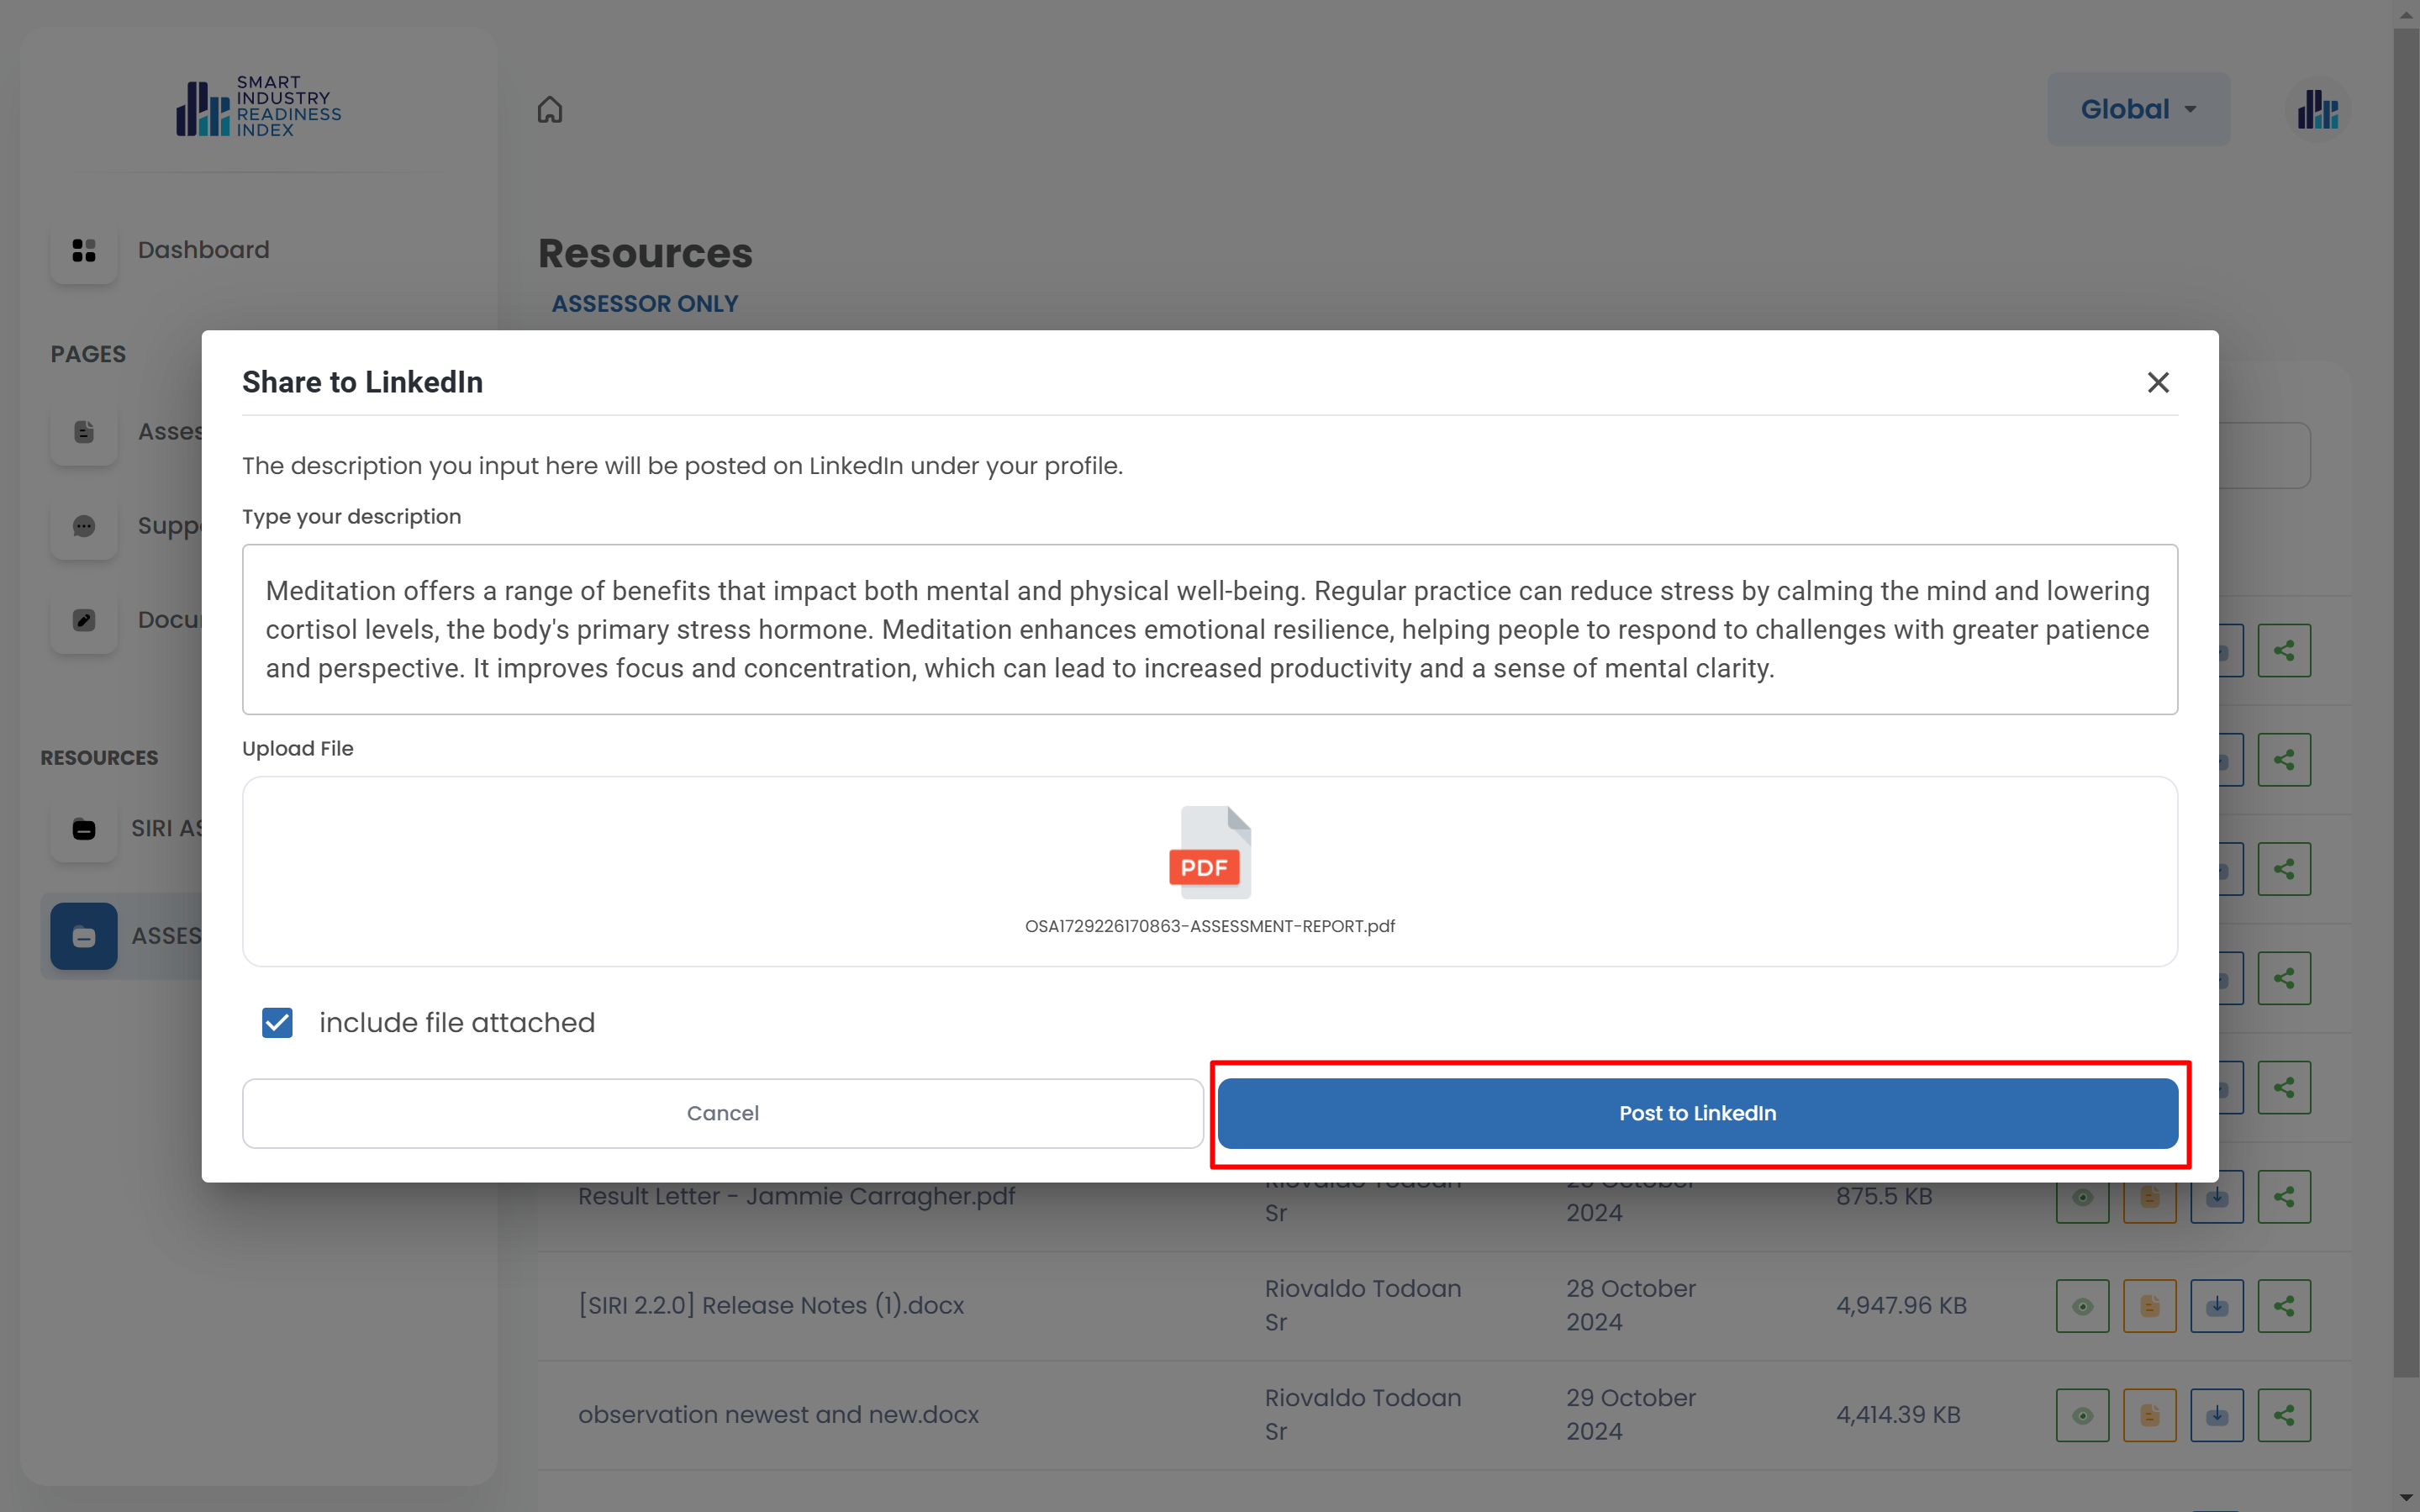Uncheck the include file attached checkbox
2420x1512 pixels.
[x=277, y=1022]
